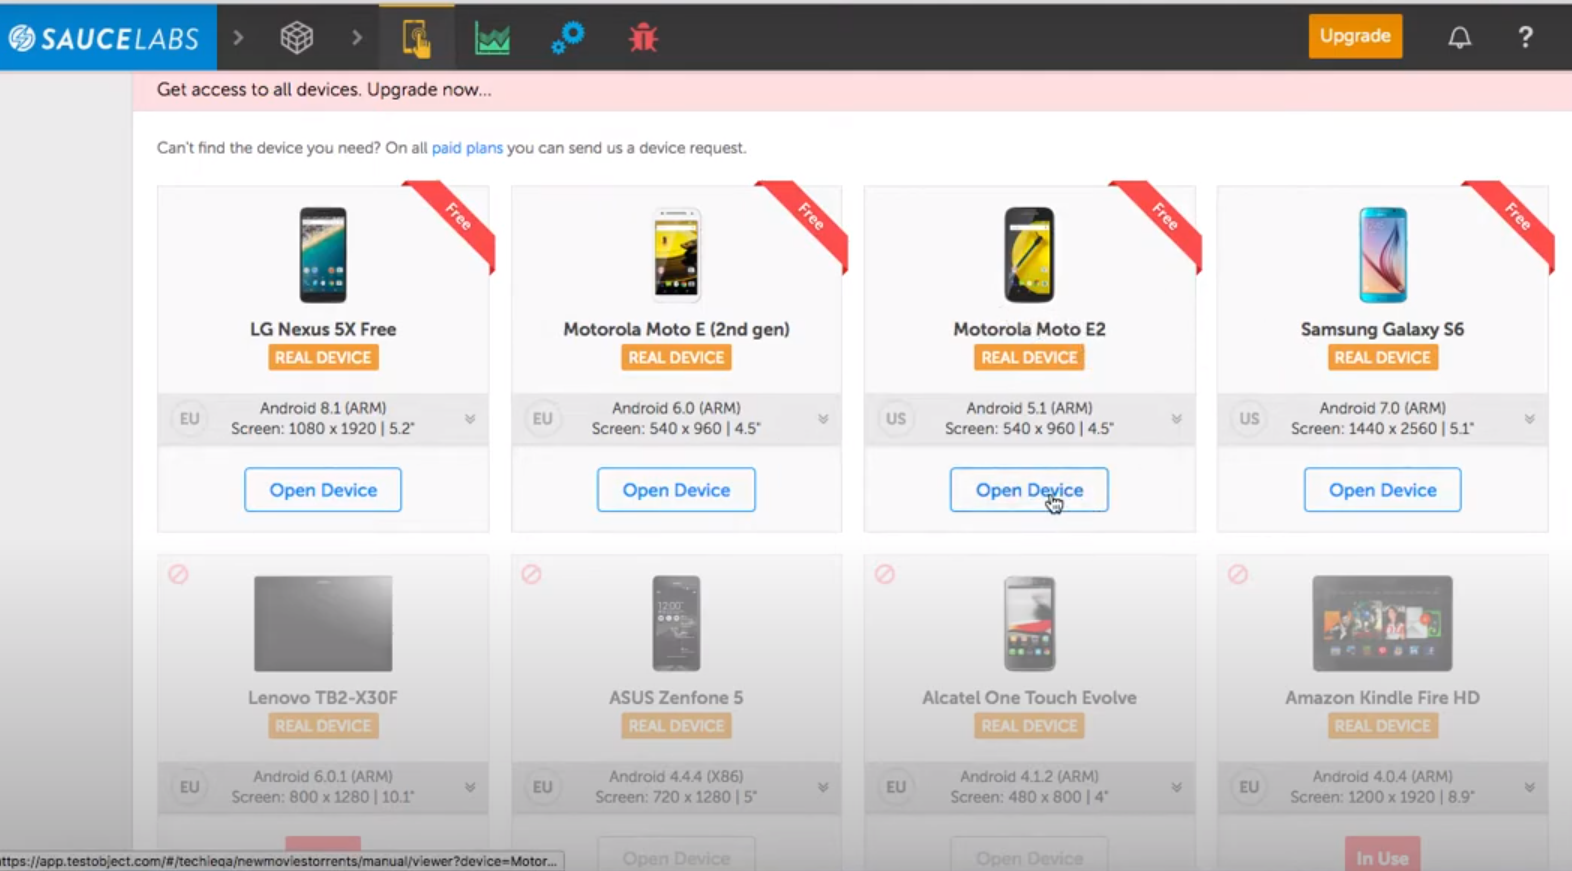The image size is (1572, 871).
Task: Click the disabled Open Device under ASUS Zenfone 5
Action: click(676, 855)
